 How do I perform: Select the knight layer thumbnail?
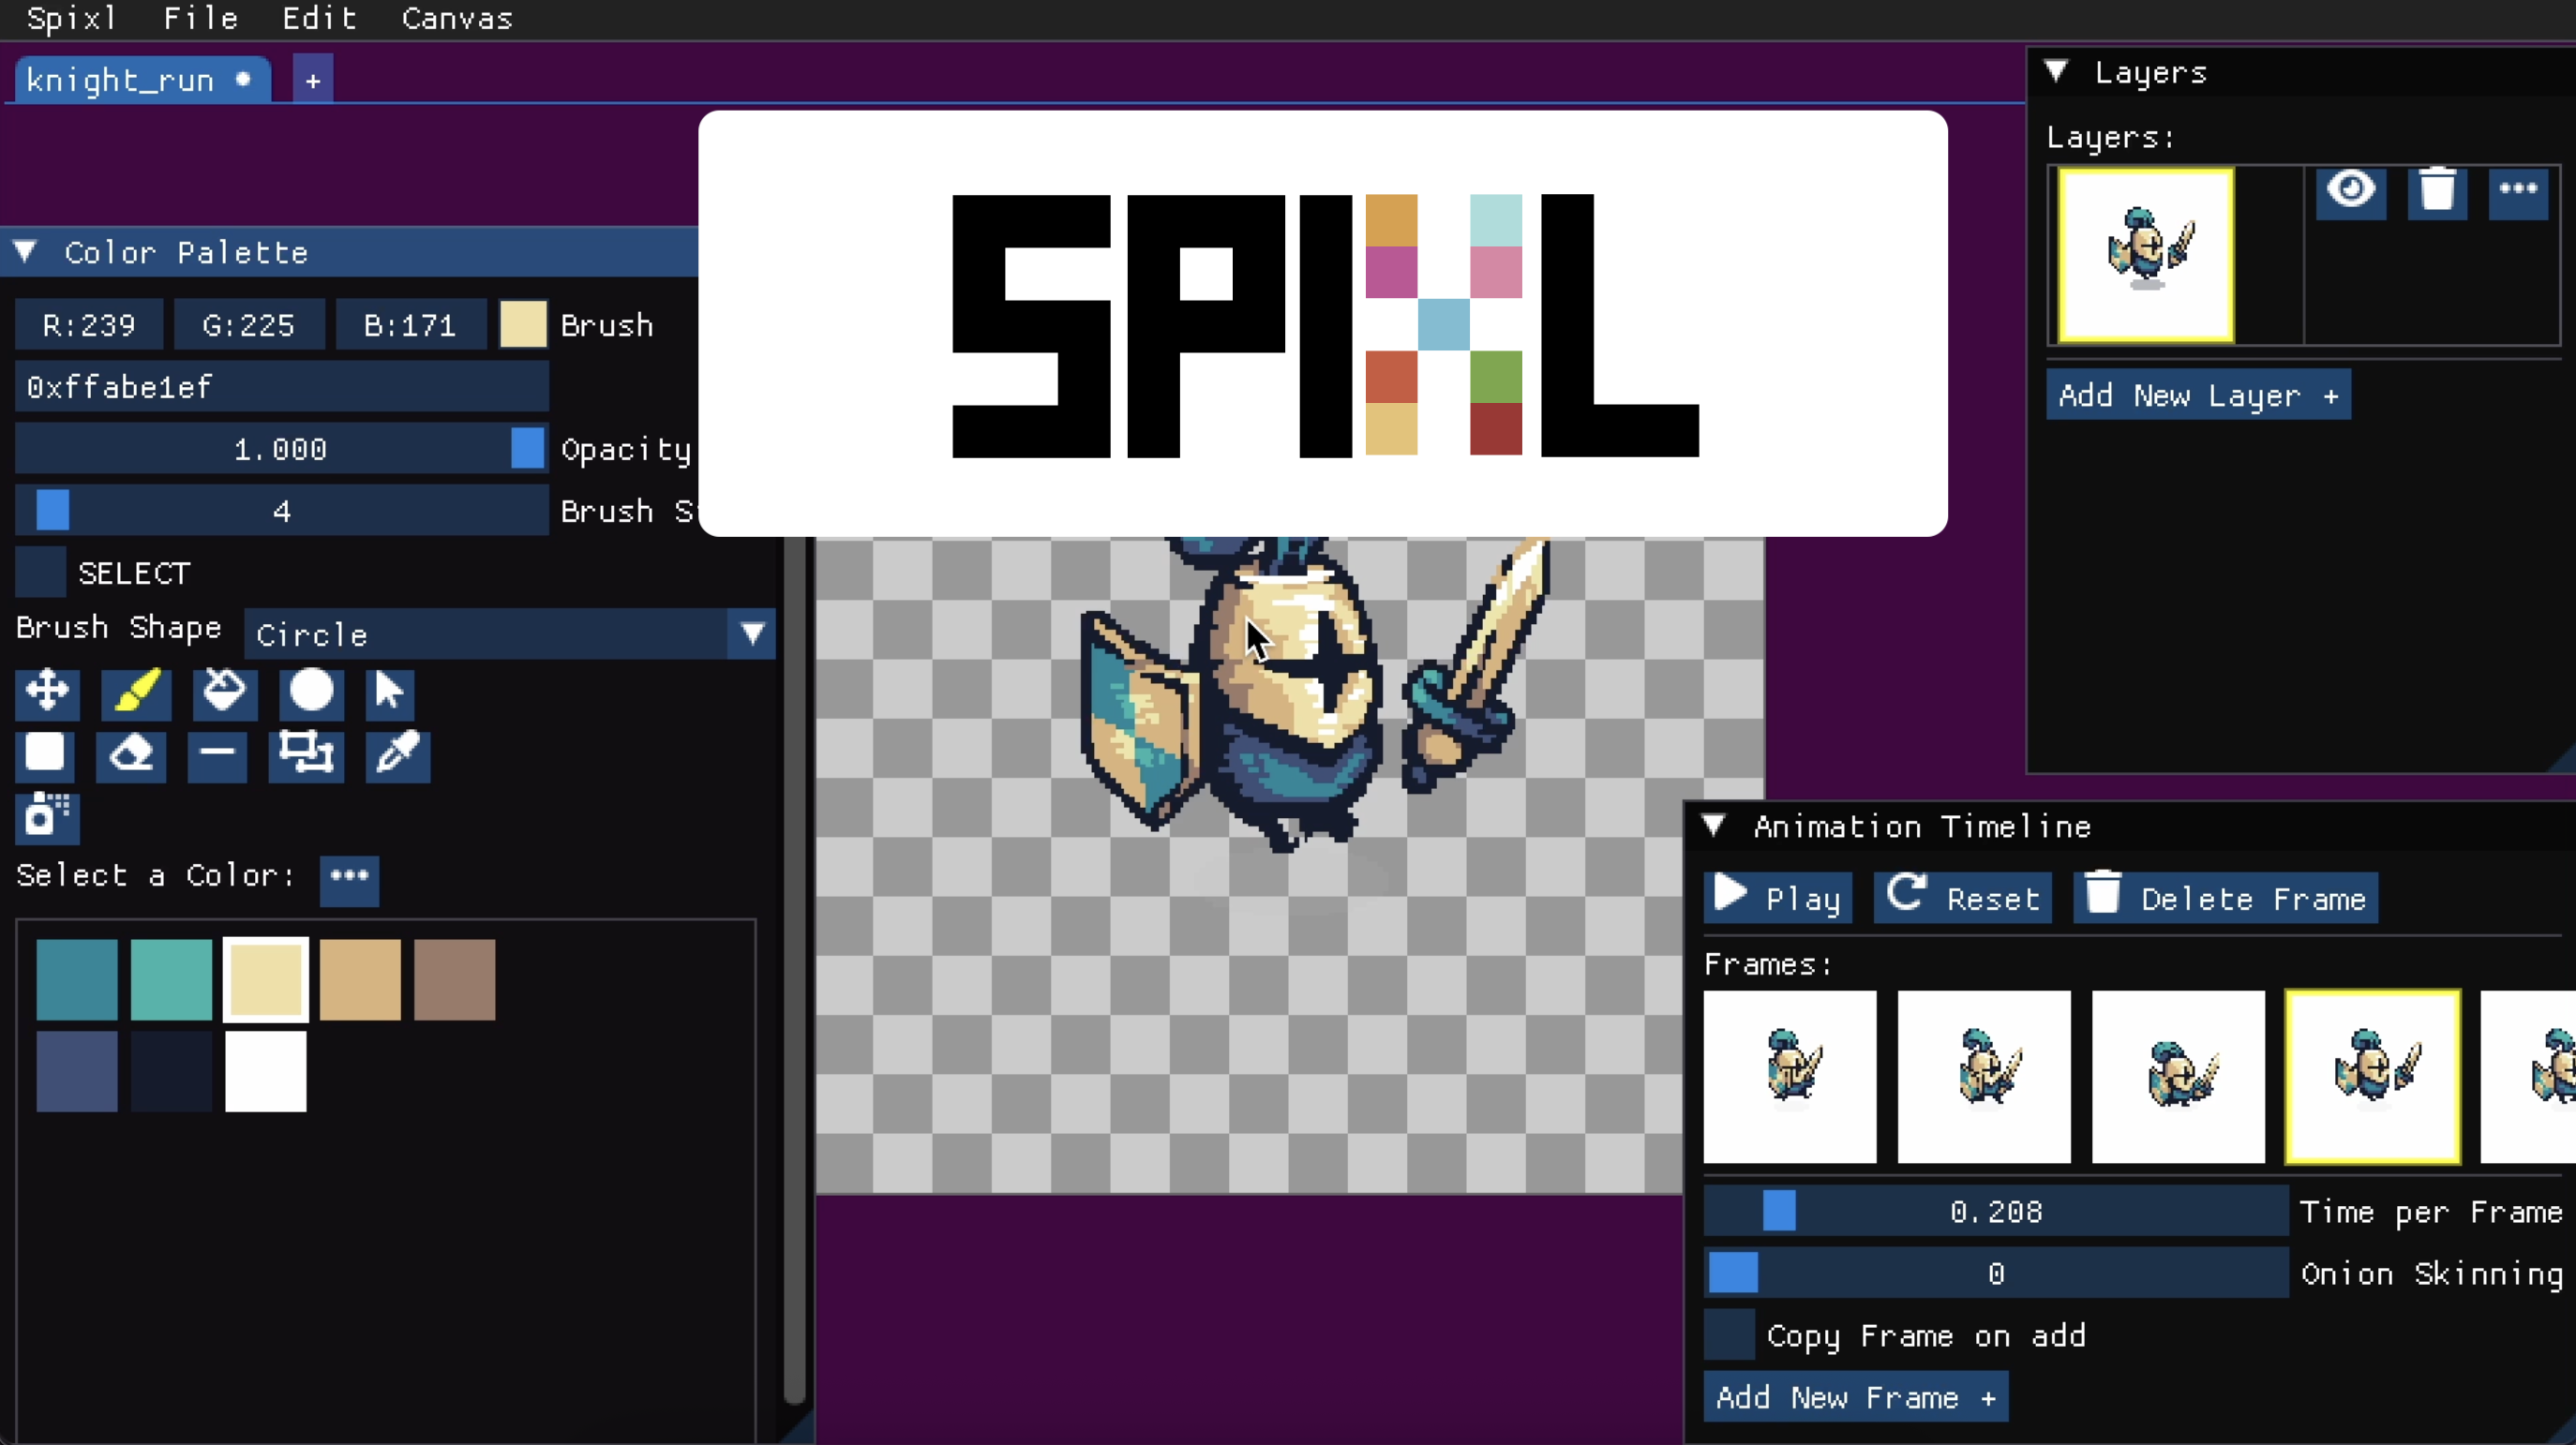click(2146, 255)
